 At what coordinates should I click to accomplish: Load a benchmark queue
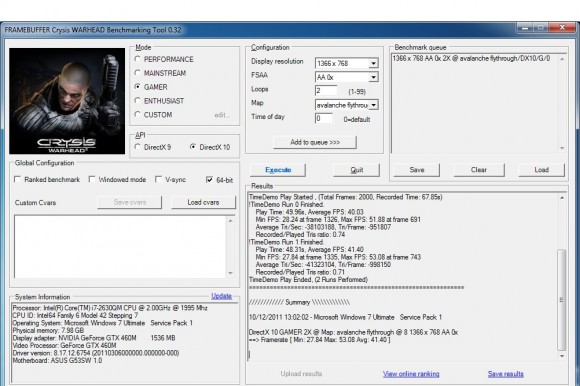pyautogui.click(x=541, y=170)
